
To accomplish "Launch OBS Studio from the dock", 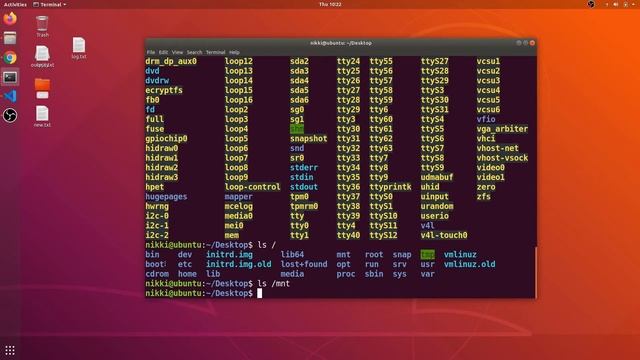I will coord(10,116).
